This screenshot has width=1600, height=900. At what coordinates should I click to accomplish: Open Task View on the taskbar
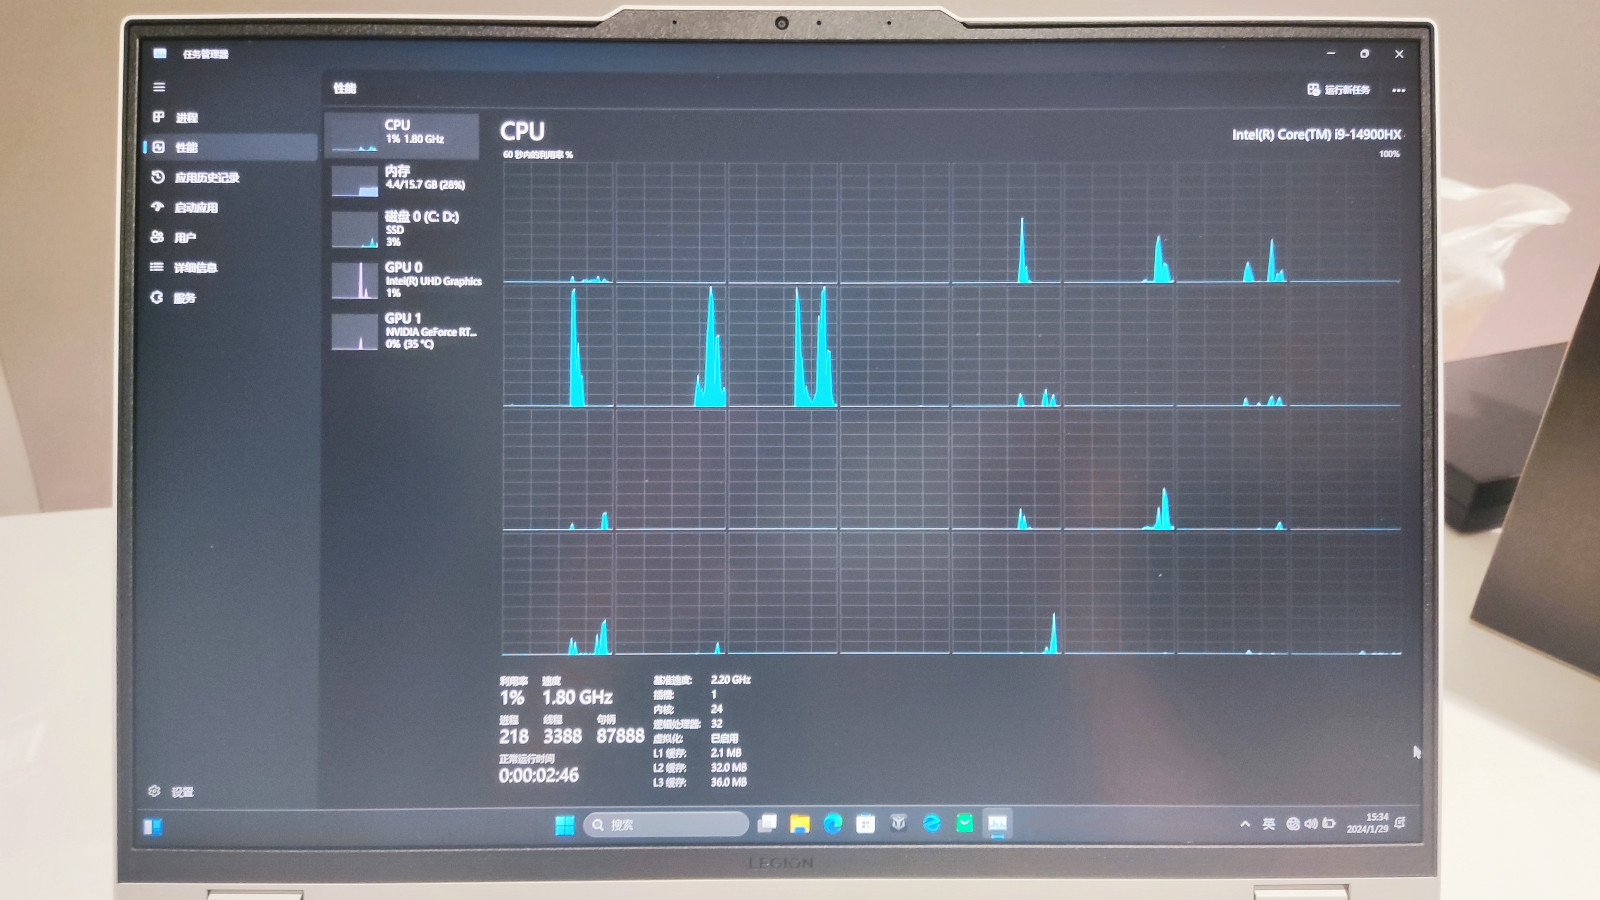pyautogui.click(x=767, y=823)
